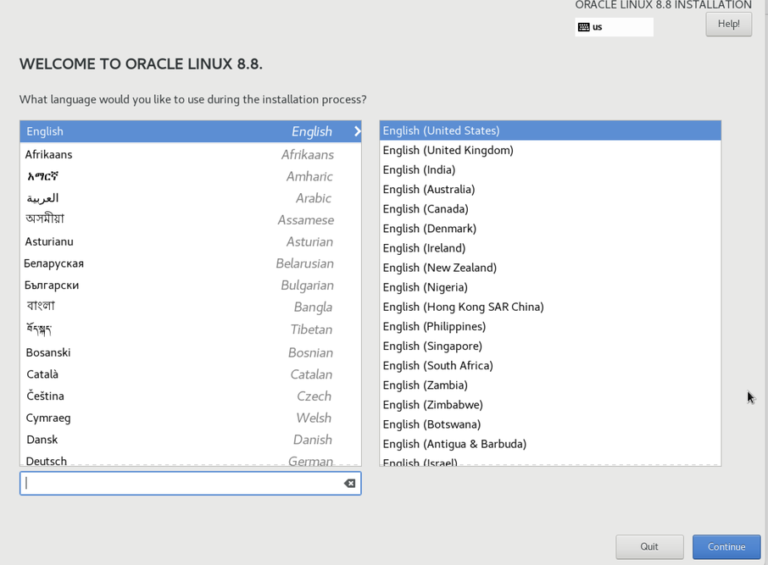The height and width of the screenshot is (565, 768).
Task: Choose Deutsch from the language list
Action: coord(190,461)
